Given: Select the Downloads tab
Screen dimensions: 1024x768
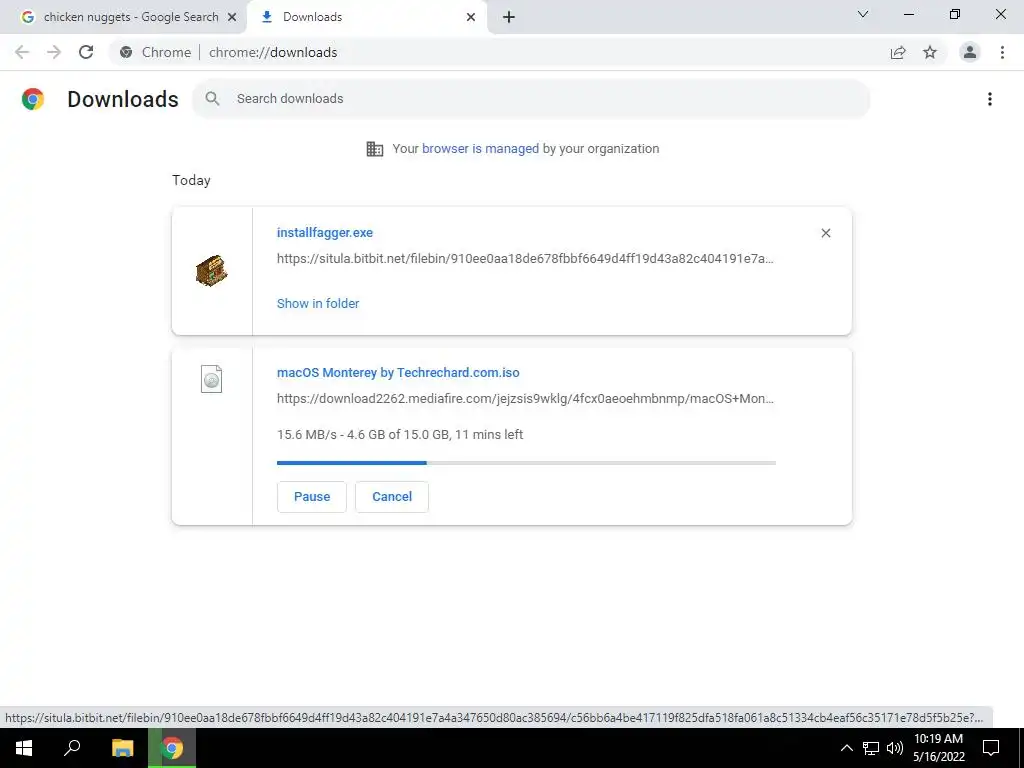Looking at the screenshot, I should click(367, 17).
